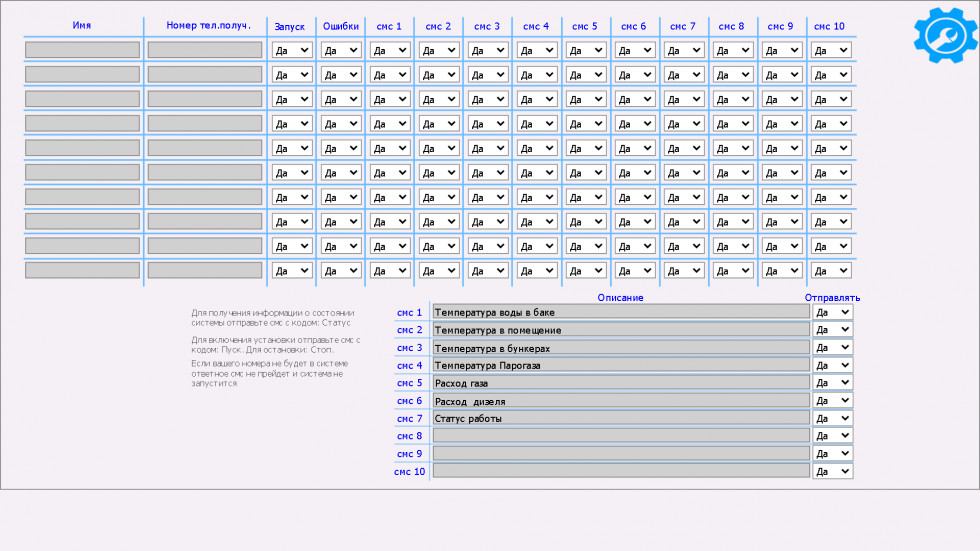Click the Имя input field in the first row

pos(82,50)
